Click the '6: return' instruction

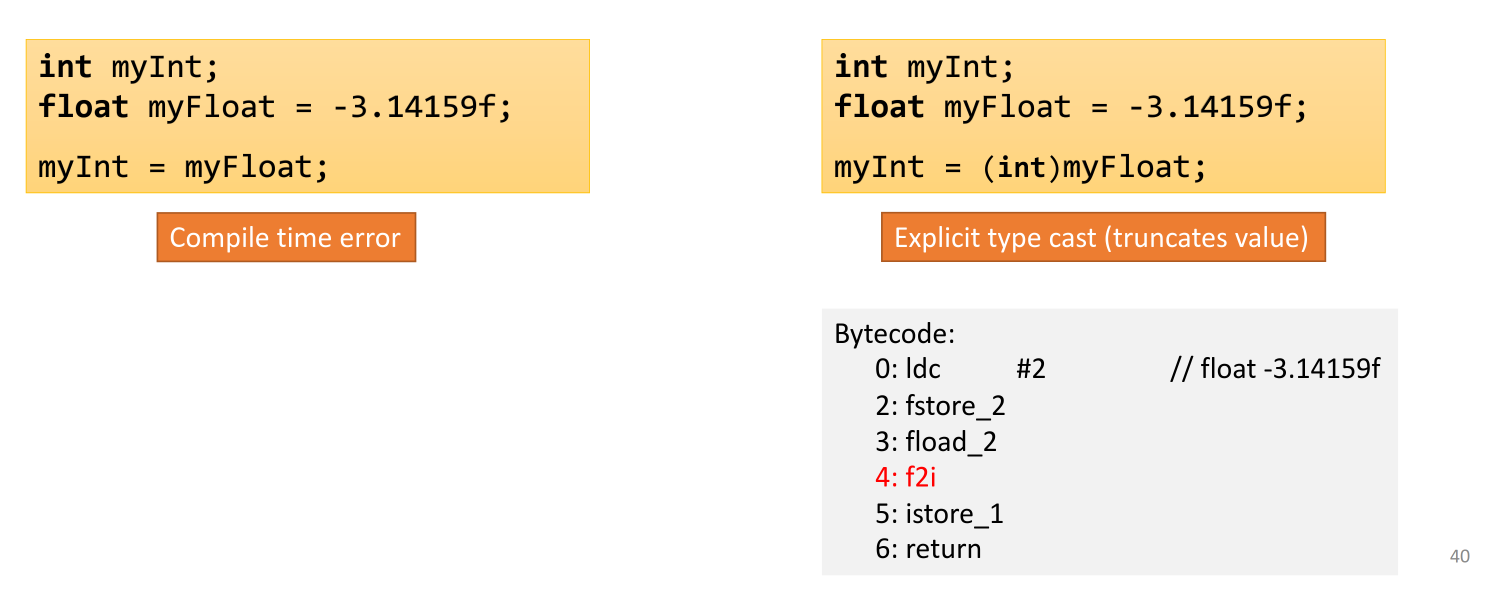point(928,549)
